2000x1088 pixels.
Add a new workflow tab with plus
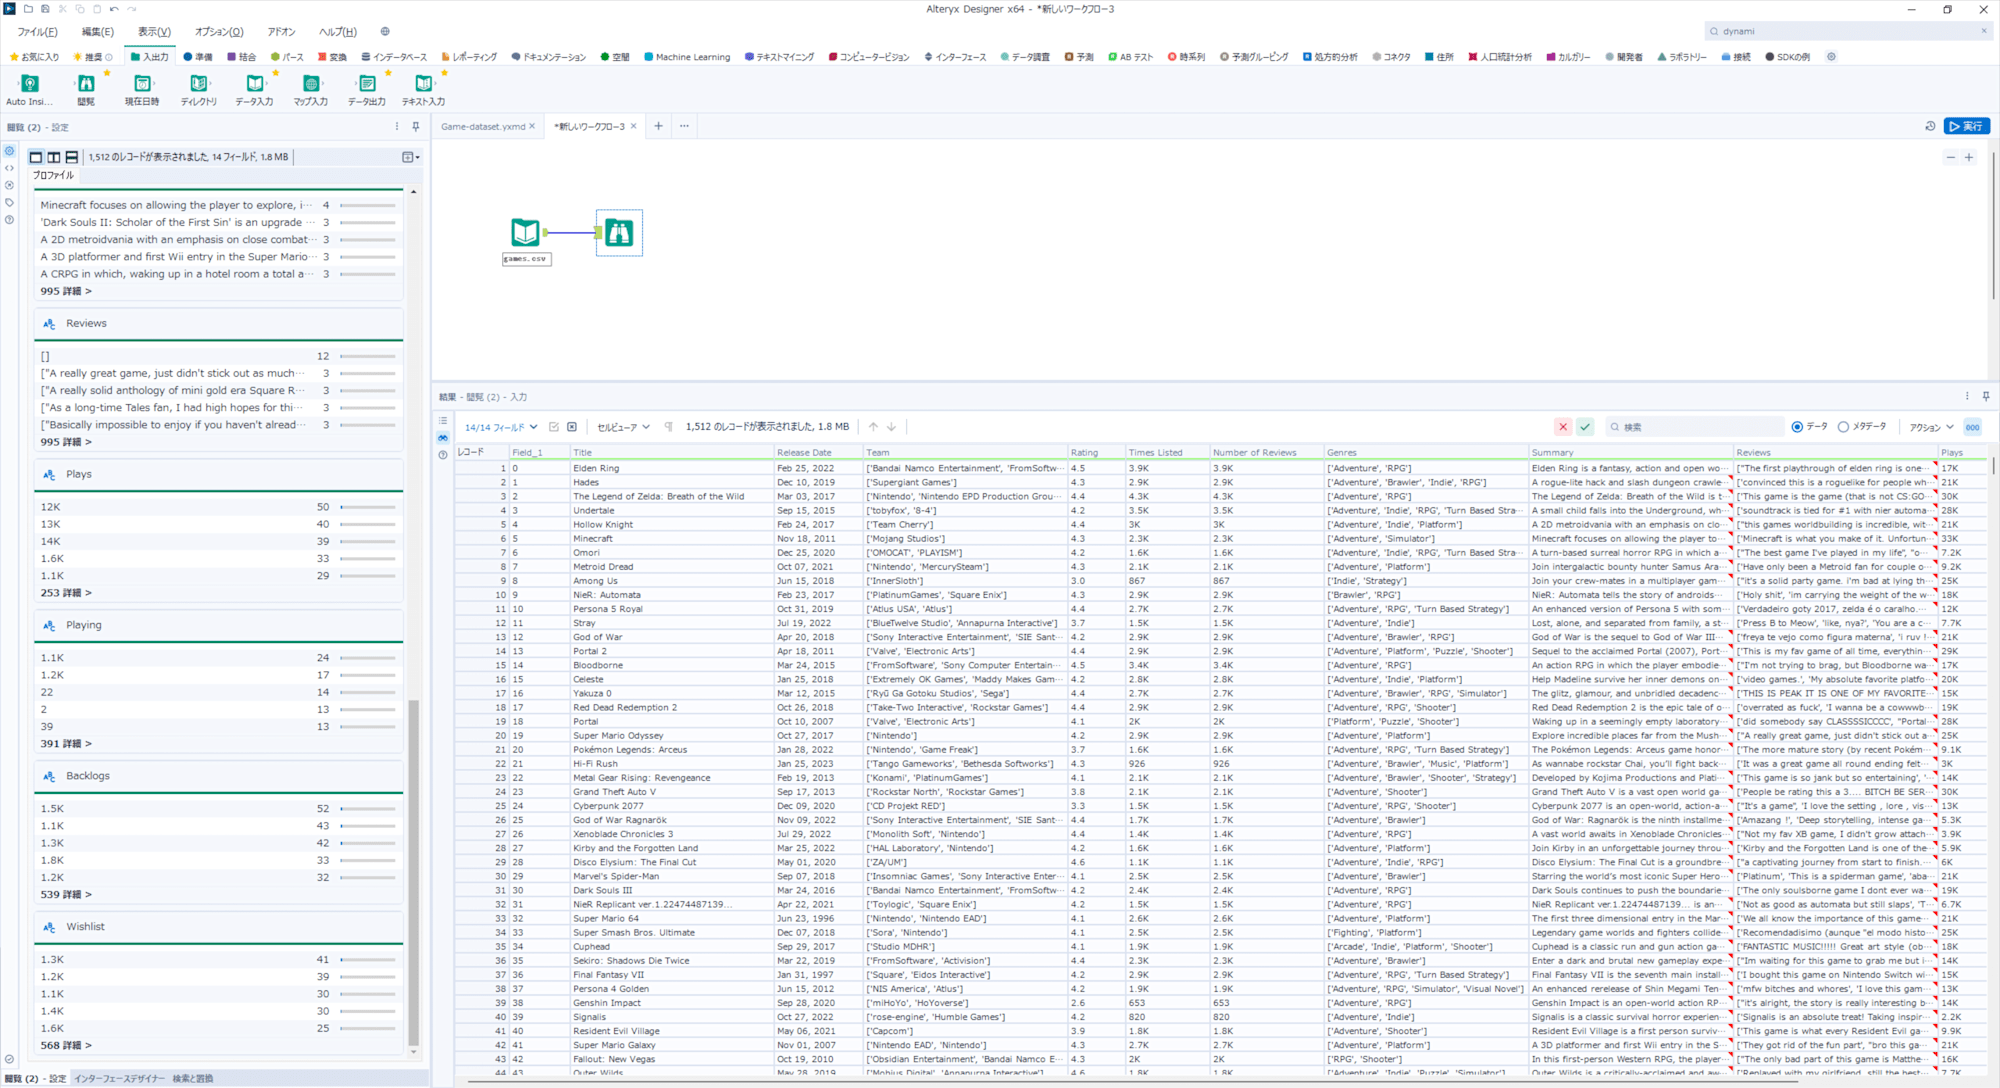658,126
